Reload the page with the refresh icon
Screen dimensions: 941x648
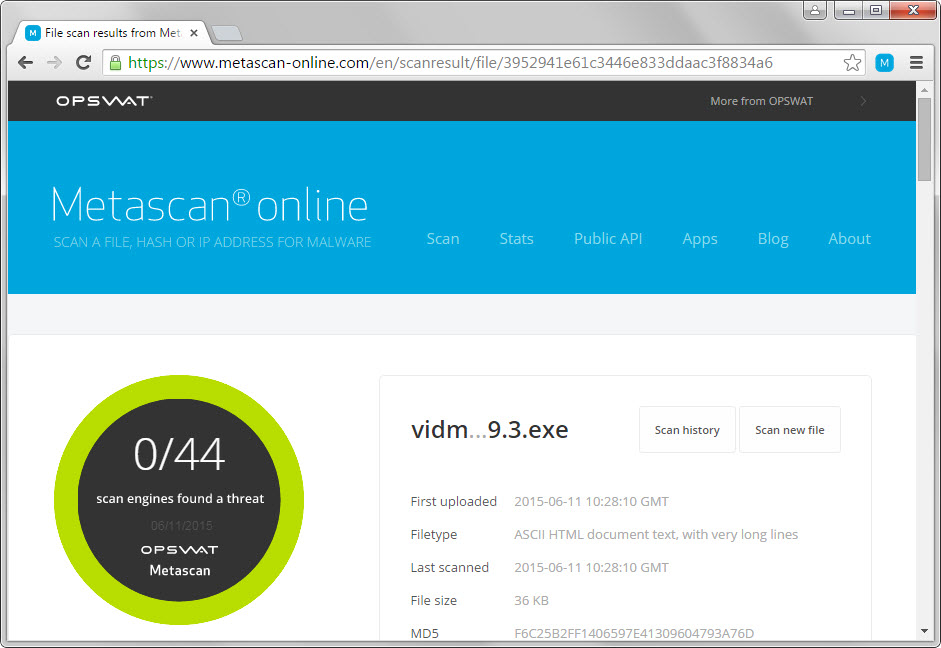click(x=83, y=62)
